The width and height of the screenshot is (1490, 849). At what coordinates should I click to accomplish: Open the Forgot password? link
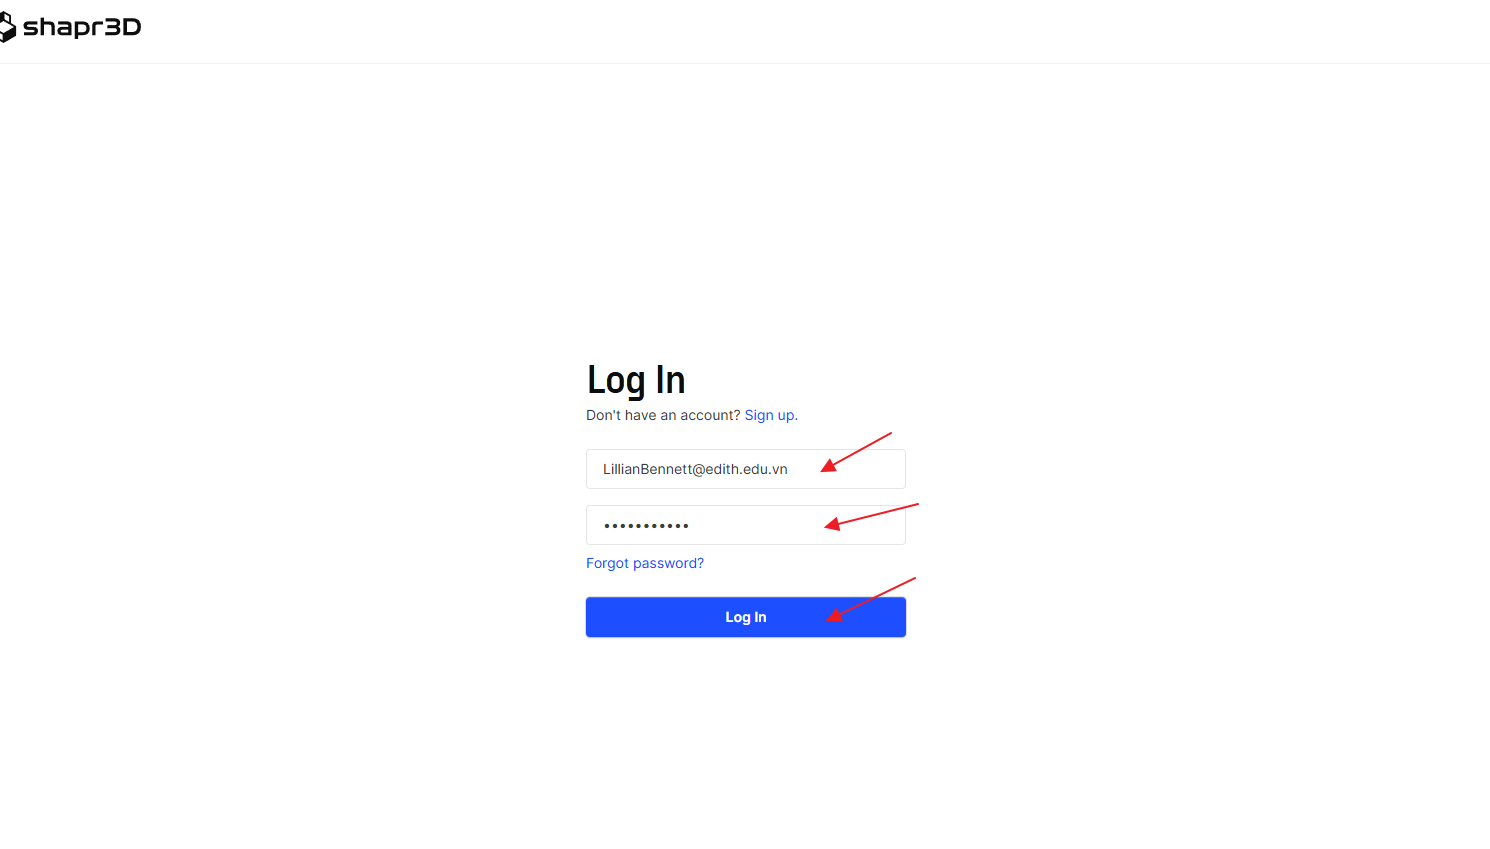point(645,563)
